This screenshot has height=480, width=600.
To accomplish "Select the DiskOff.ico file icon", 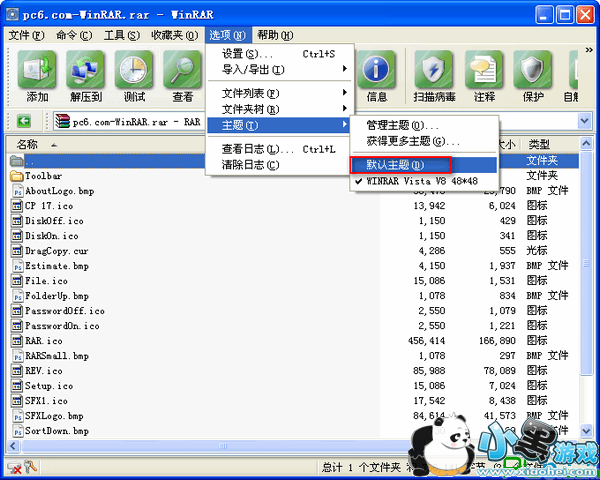I will pos(16,221).
